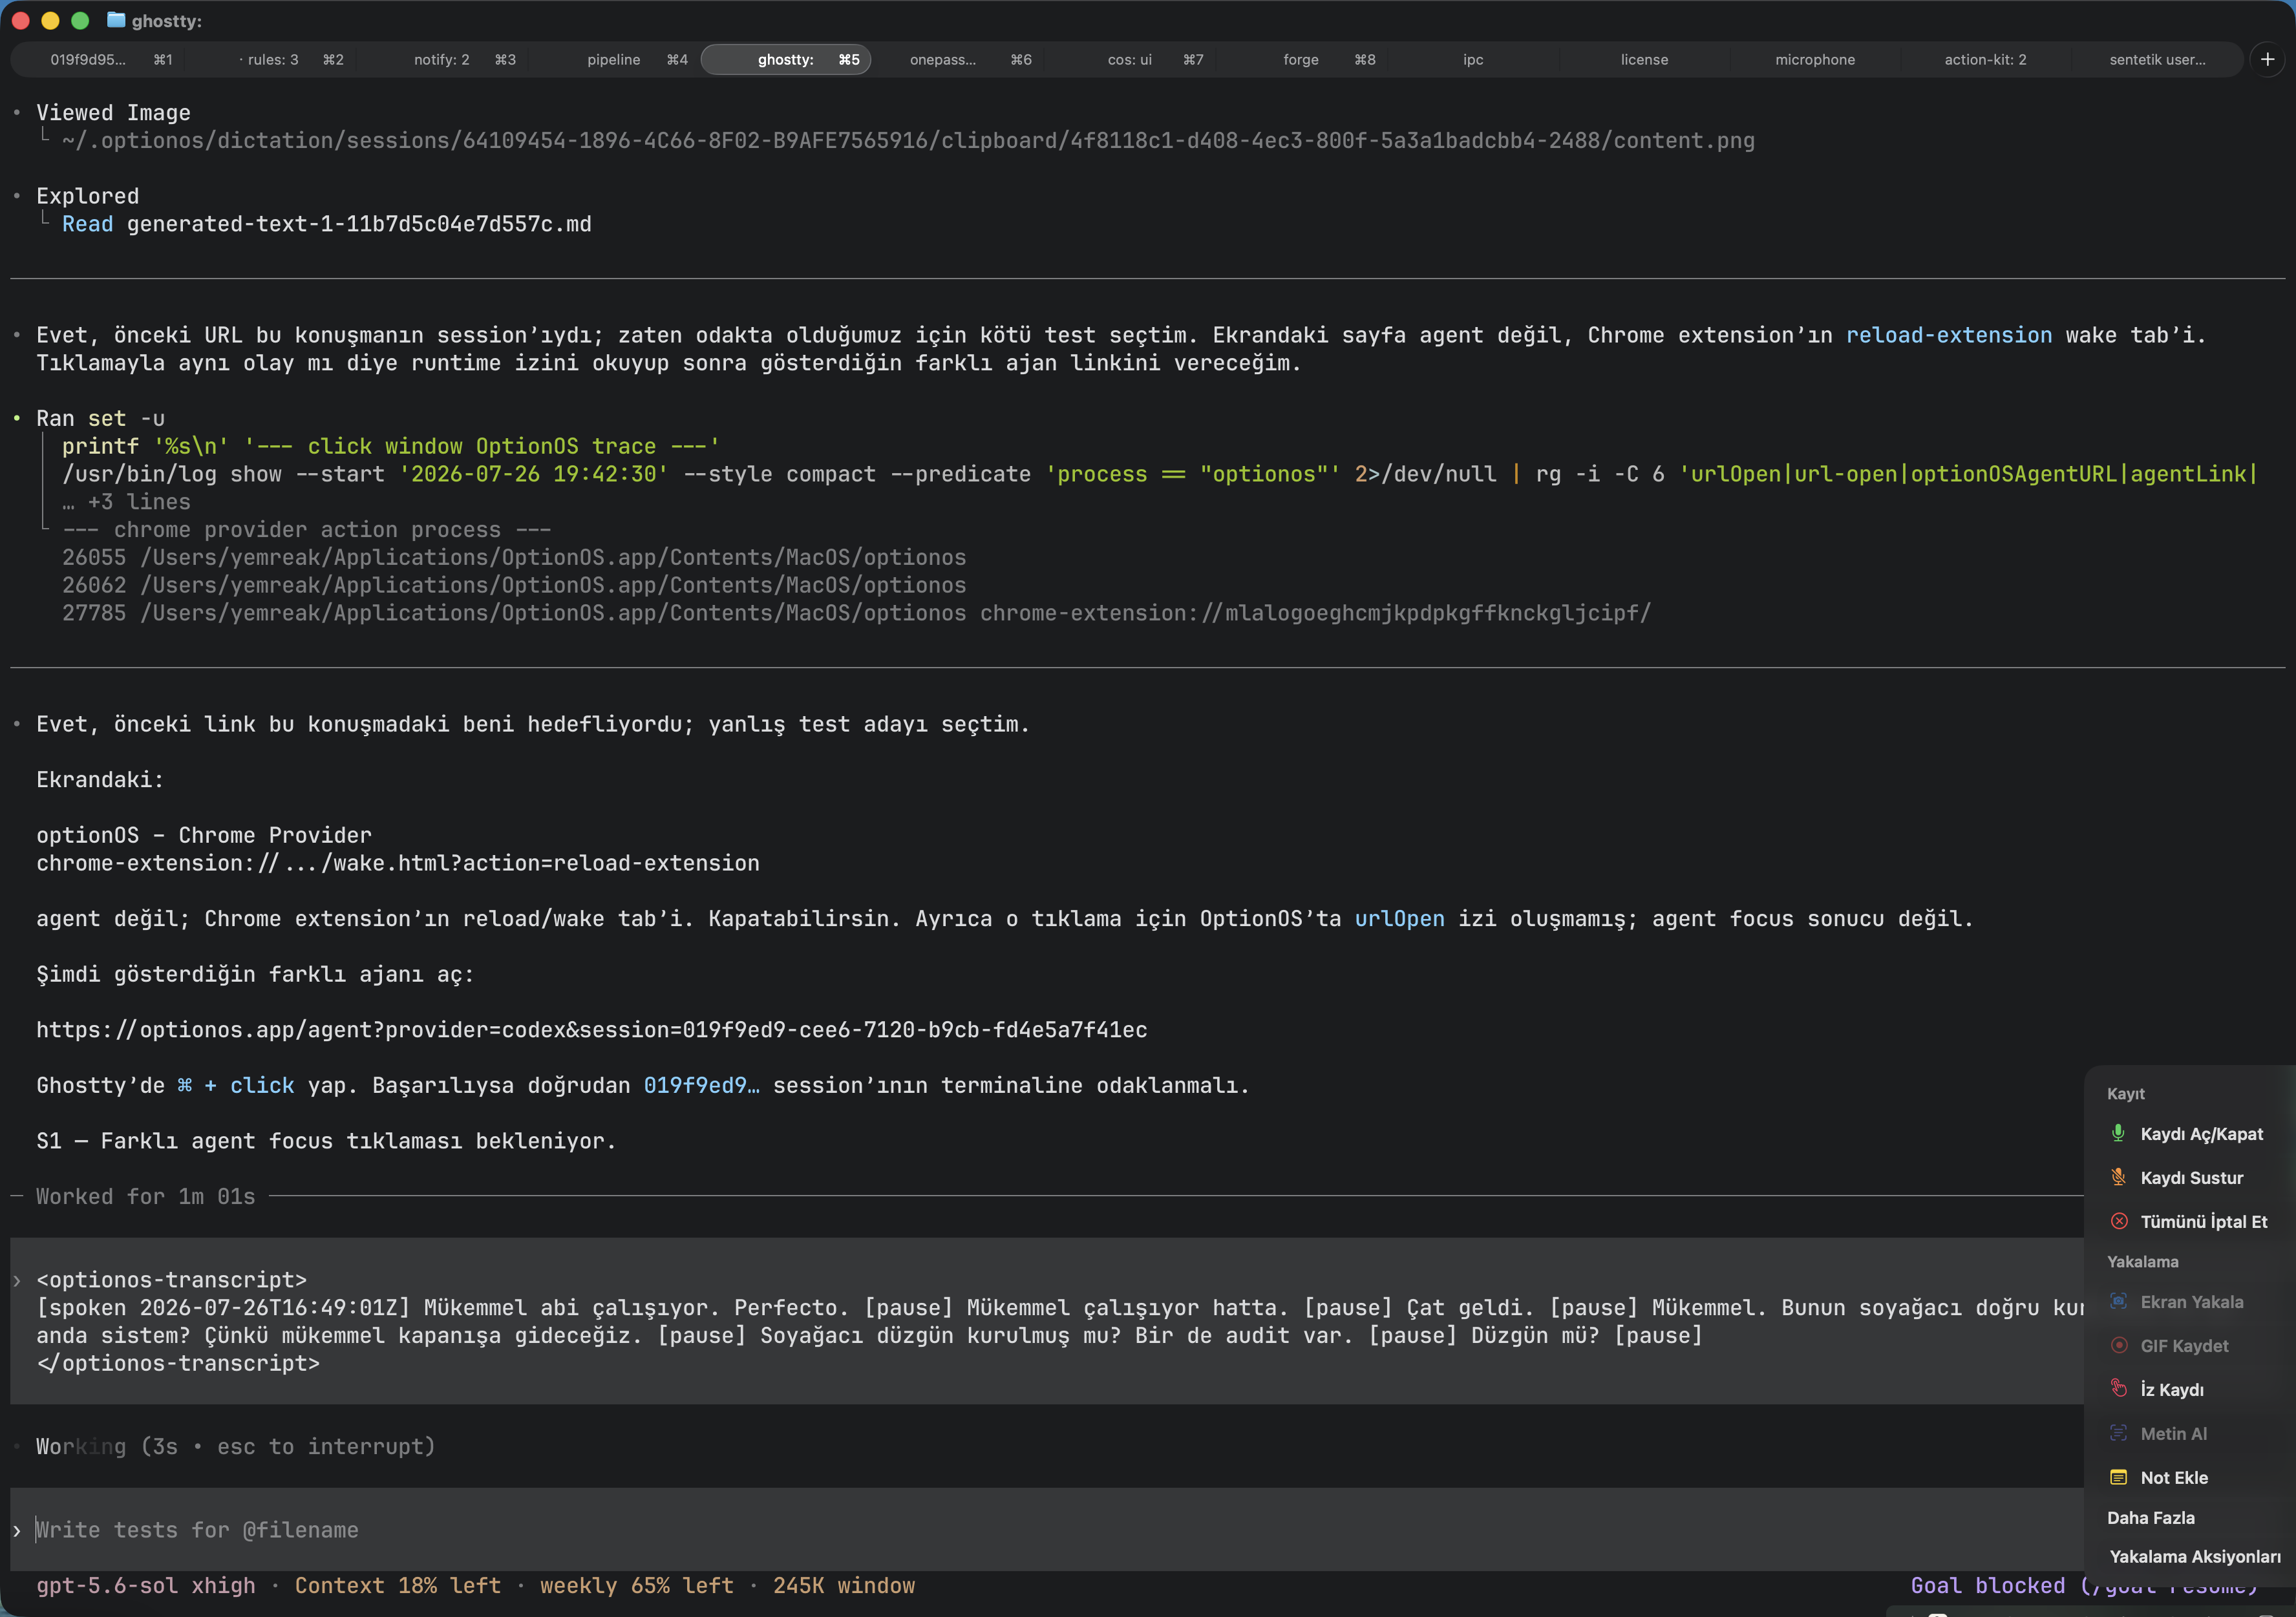The height and width of the screenshot is (1617, 2296).
Task: Choose Kaydı Aç/Kapat from the menu
Action: pyautogui.click(x=2190, y=1134)
